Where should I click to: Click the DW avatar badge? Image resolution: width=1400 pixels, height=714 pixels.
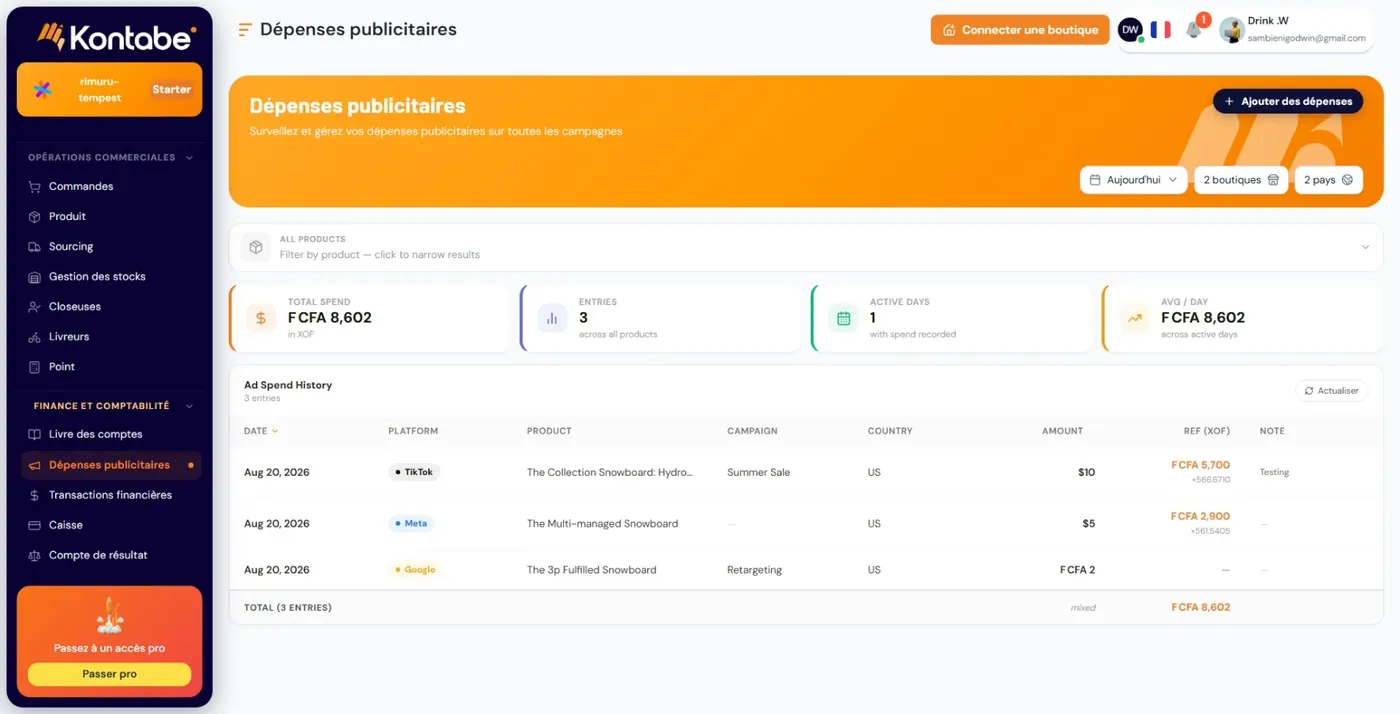click(x=1130, y=30)
